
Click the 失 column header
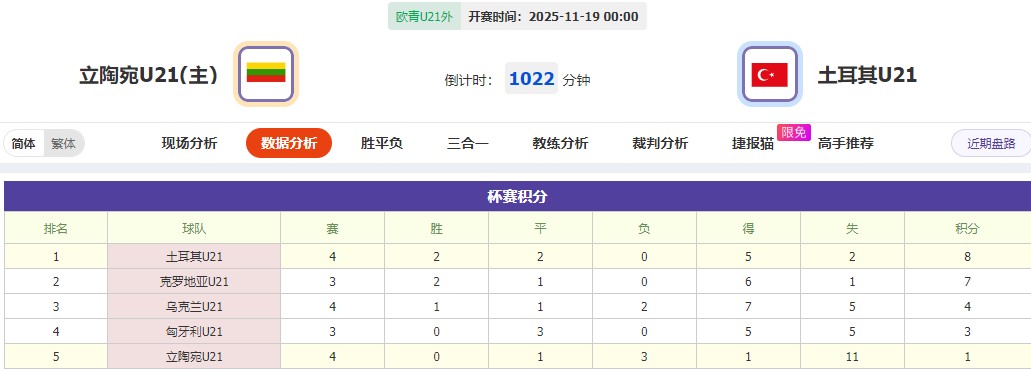click(x=852, y=228)
